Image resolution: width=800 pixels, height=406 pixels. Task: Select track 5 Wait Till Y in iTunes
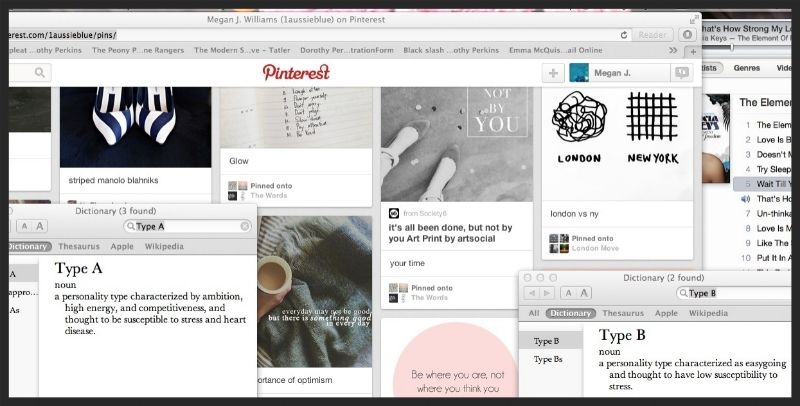coord(763,184)
